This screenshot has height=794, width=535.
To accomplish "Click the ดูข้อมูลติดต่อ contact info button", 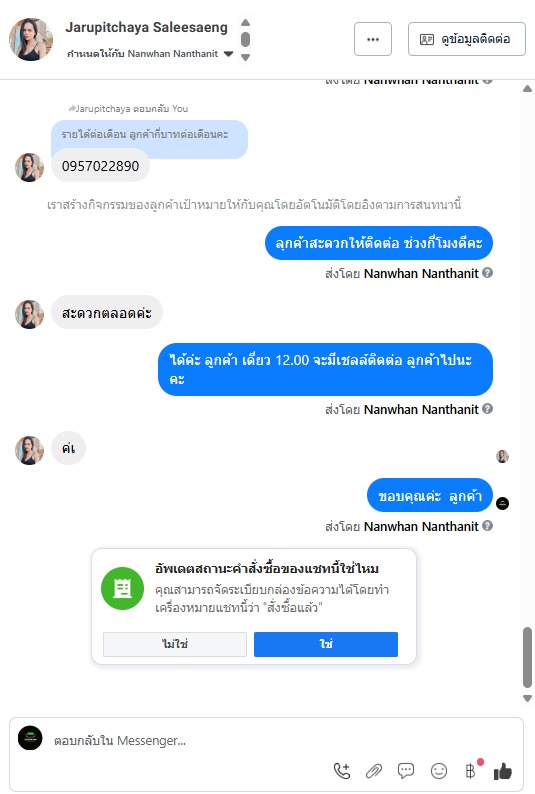I will [x=467, y=39].
